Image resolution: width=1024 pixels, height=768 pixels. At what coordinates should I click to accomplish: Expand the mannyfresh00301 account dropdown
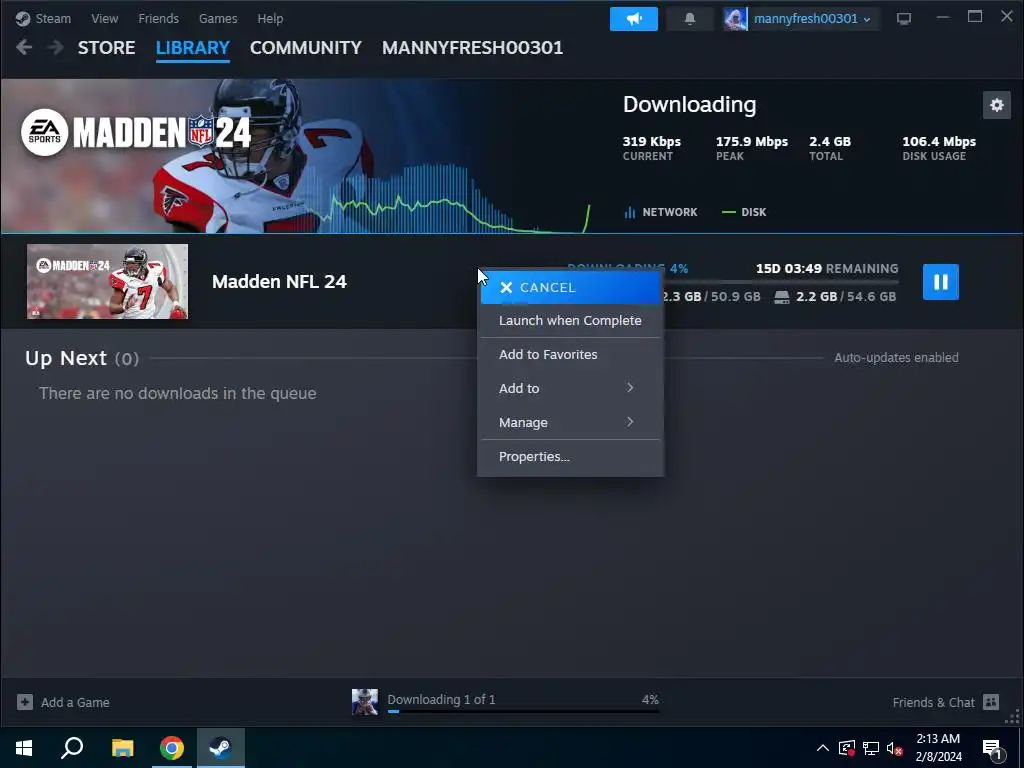point(867,20)
